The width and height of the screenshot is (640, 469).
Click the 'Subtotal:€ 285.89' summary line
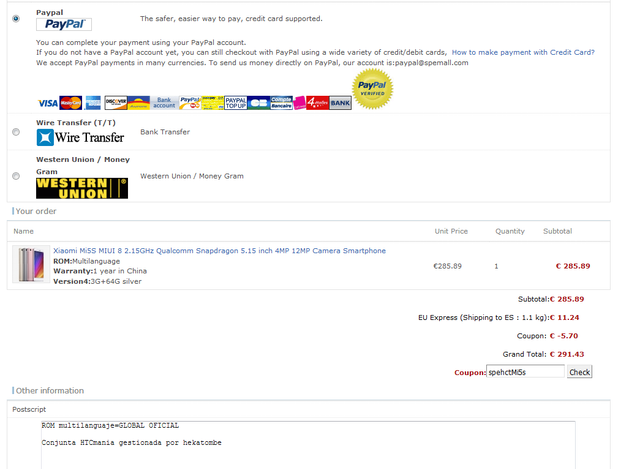point(551,299)
